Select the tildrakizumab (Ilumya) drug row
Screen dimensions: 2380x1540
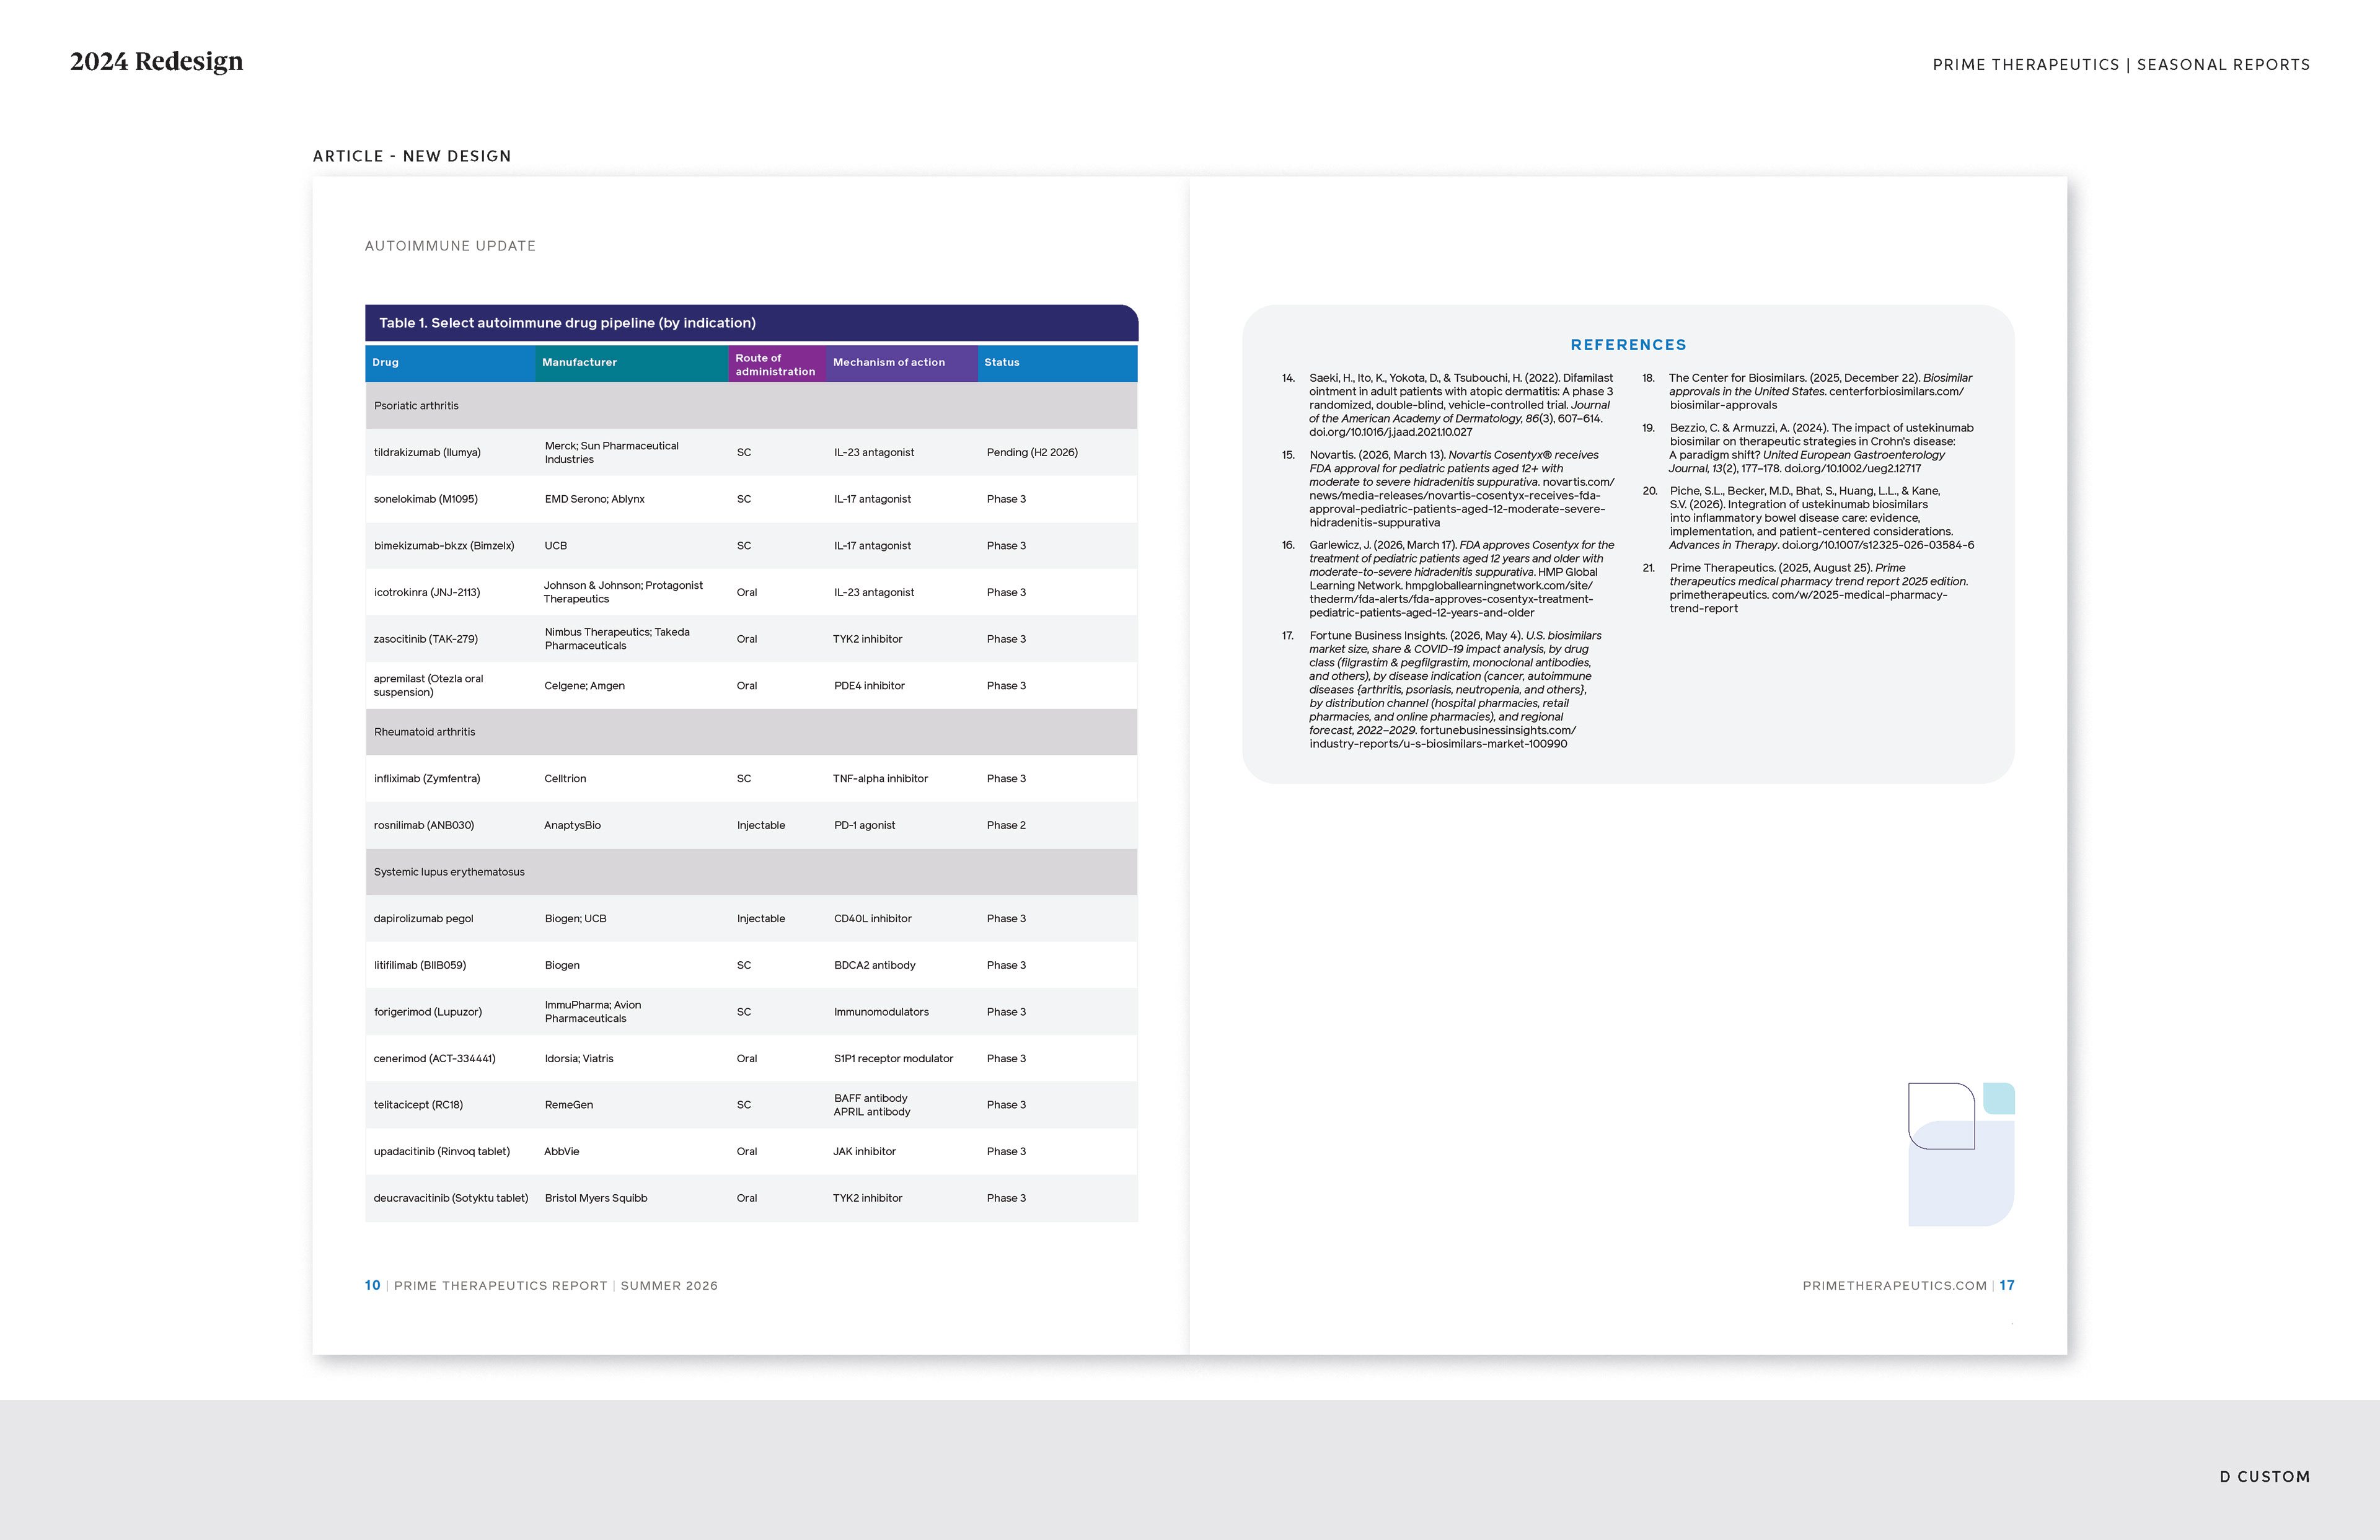751,452
